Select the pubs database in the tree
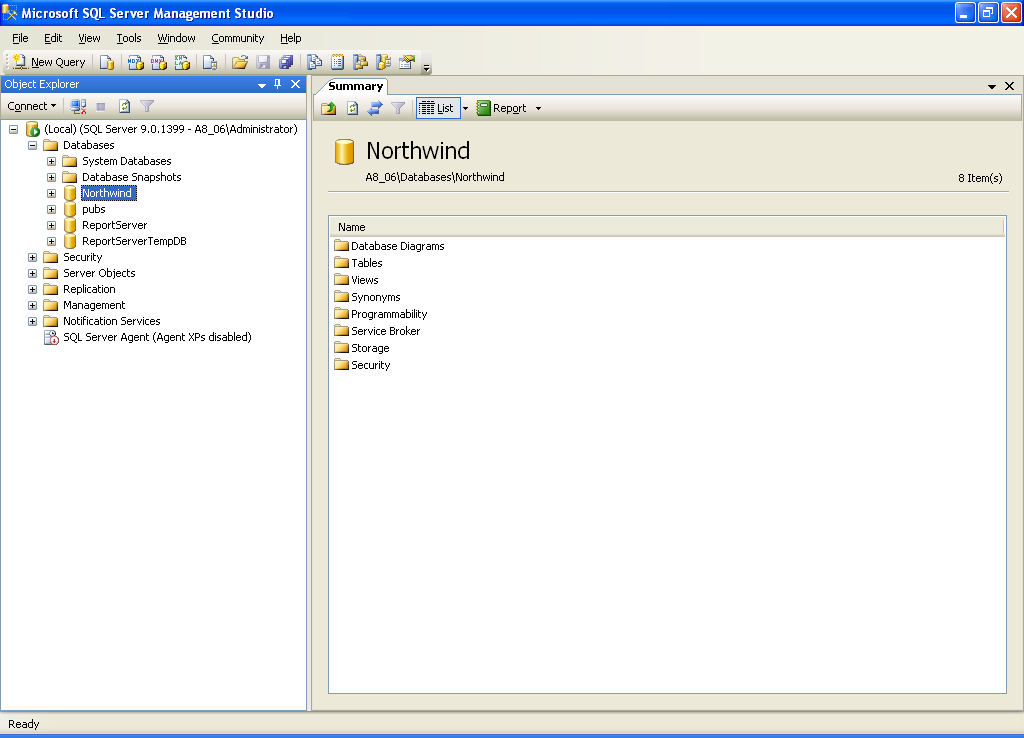Viewport: 1024px width, 738px height. 95,208
